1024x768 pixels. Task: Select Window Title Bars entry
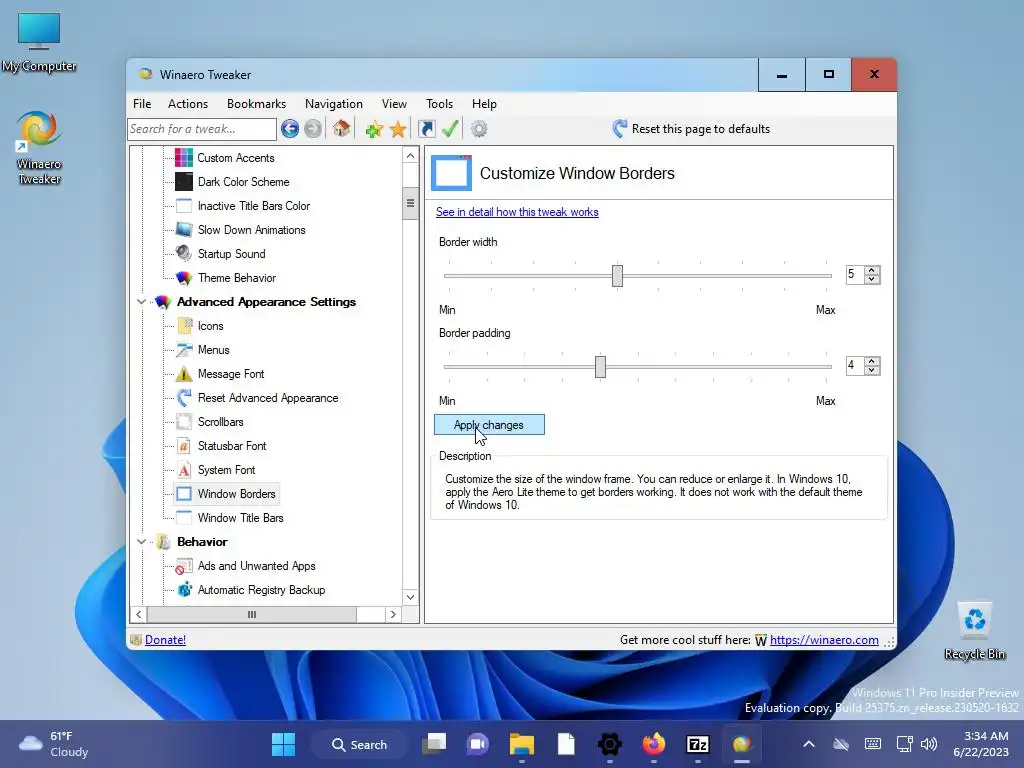coord(240,518)
